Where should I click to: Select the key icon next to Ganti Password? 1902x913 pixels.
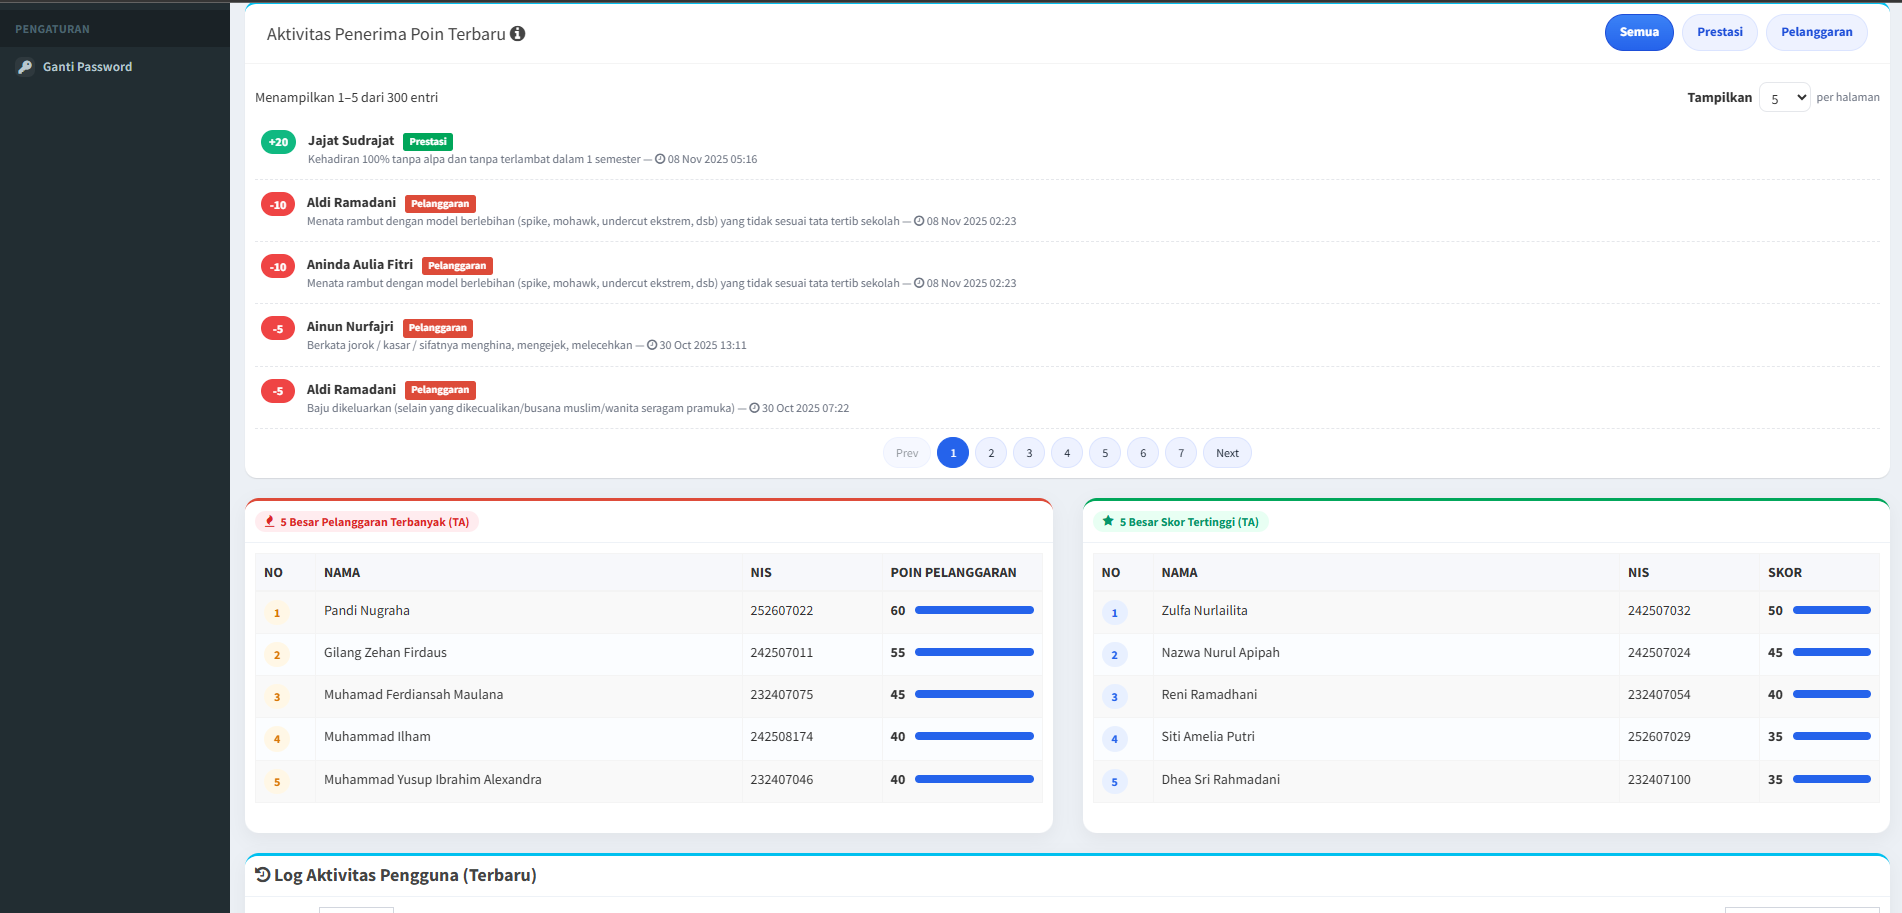25,67
